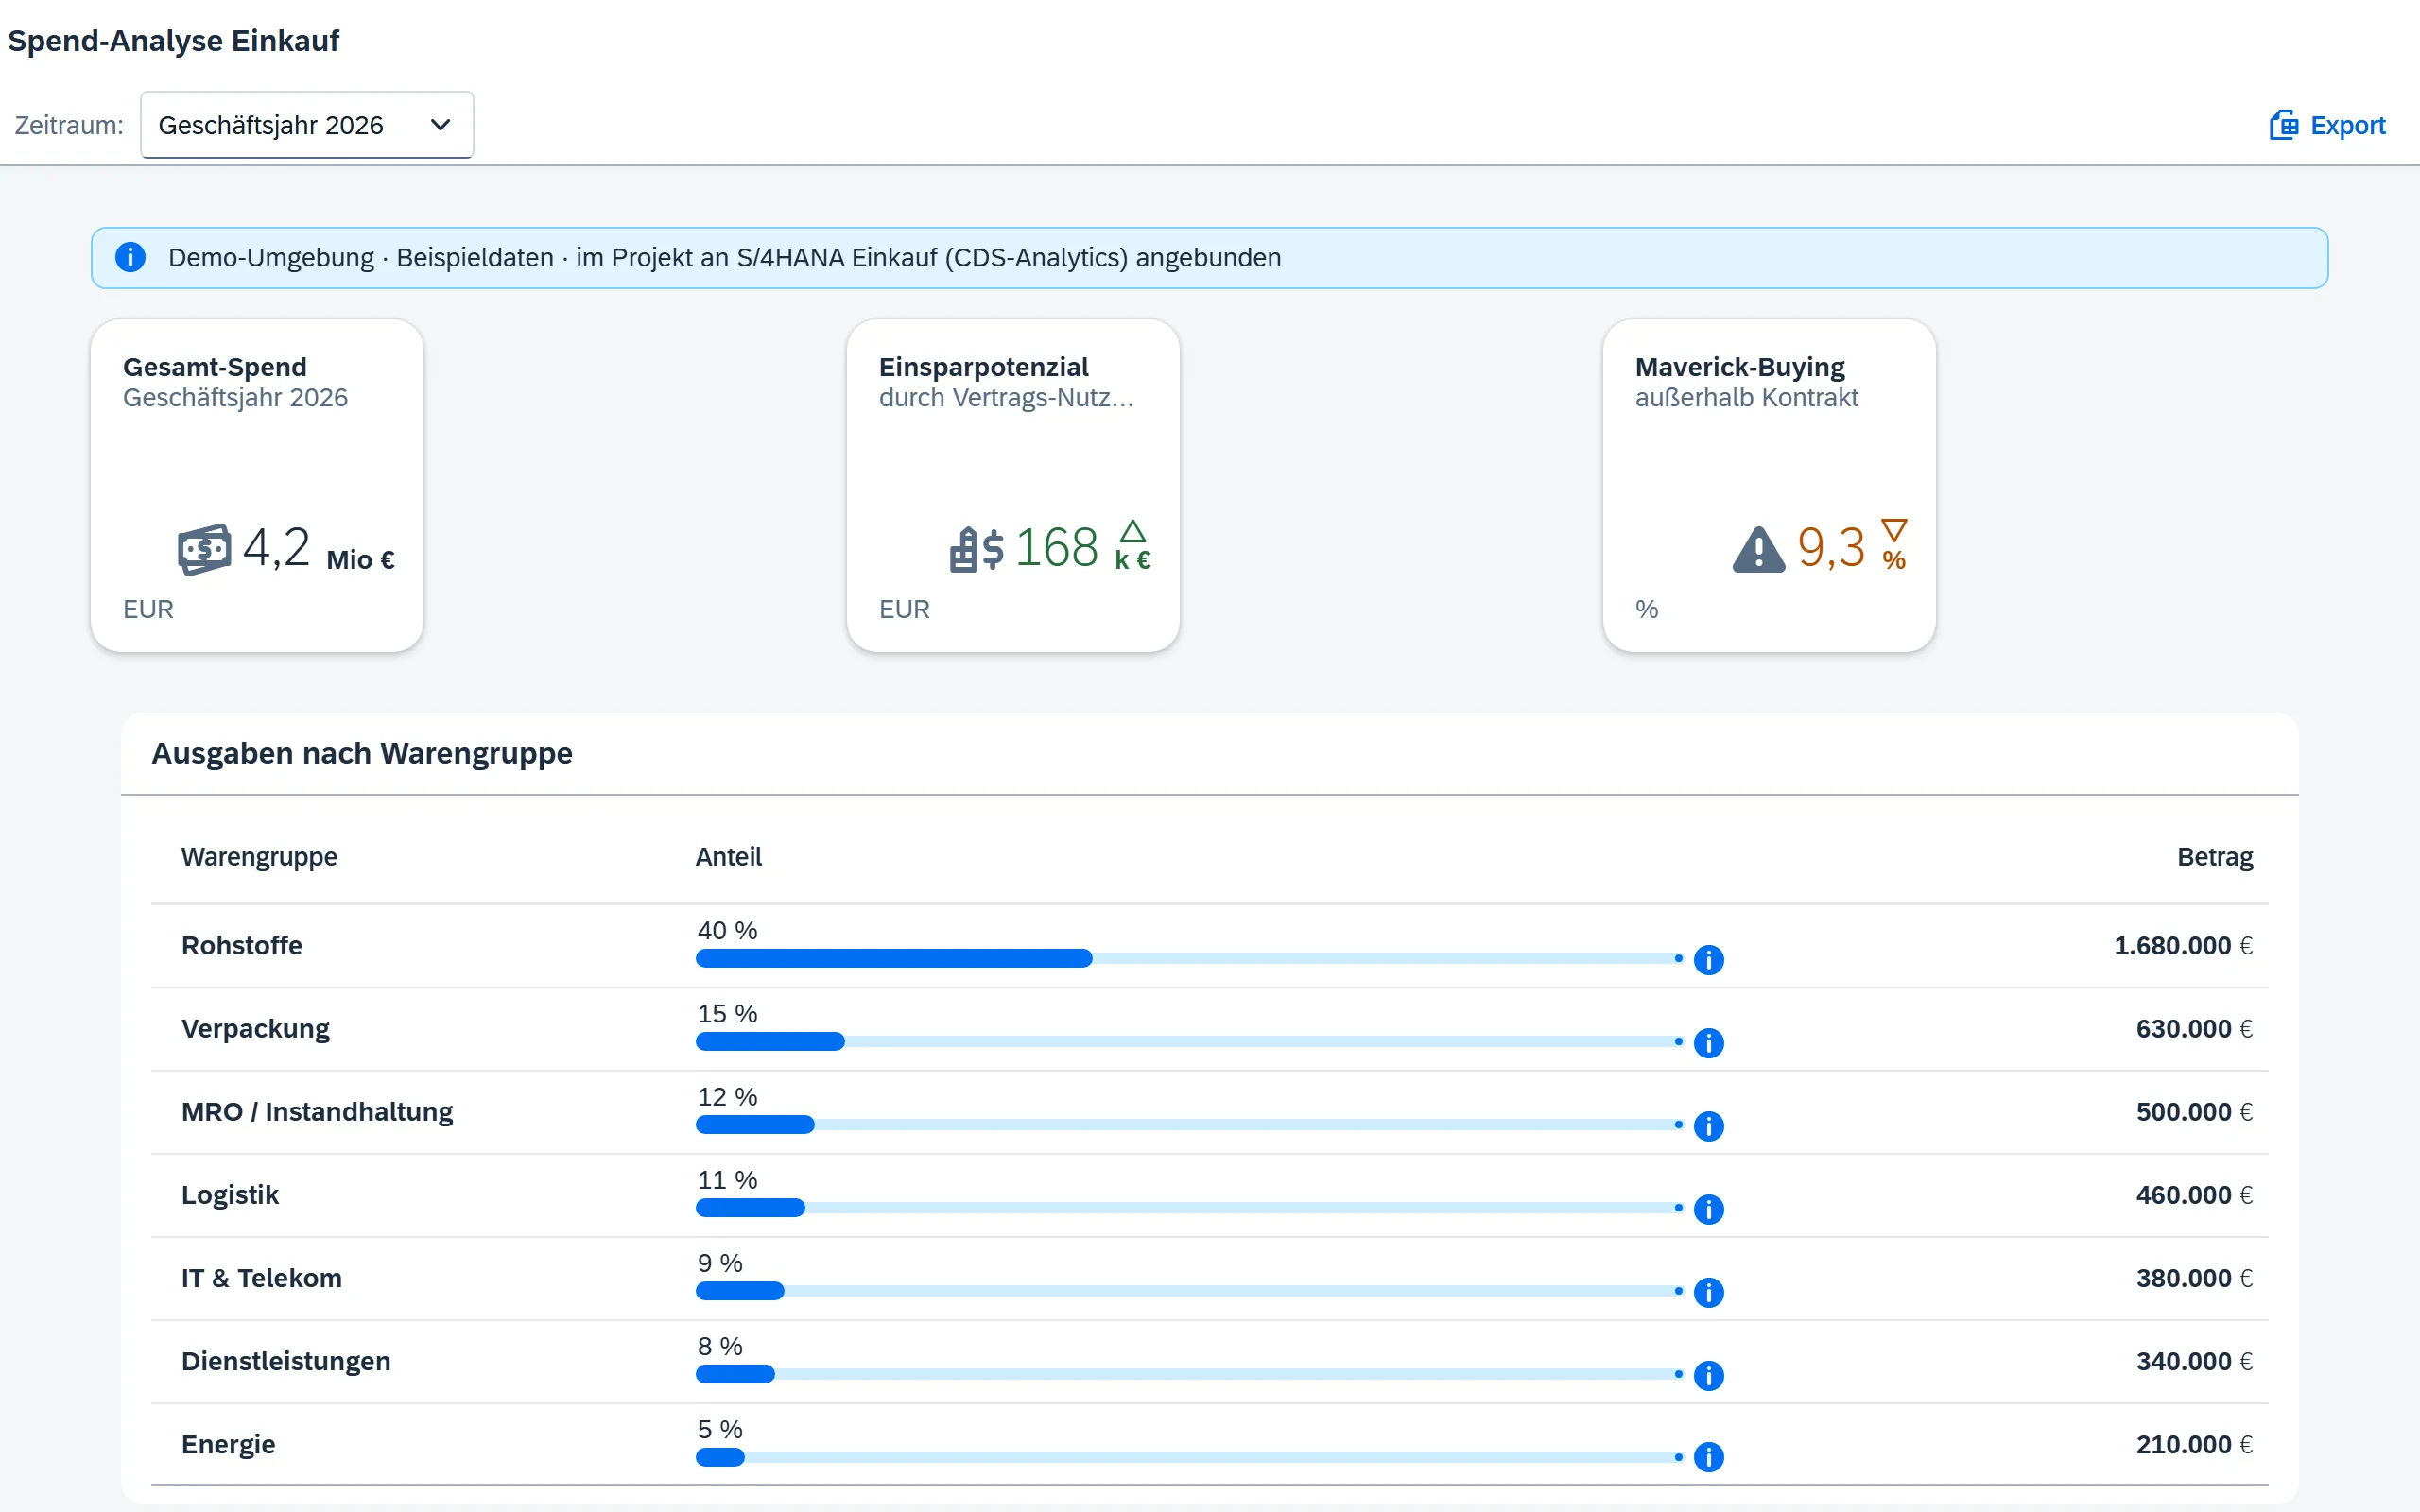Click the Demo-Umgebung Beispieldaten banner text
The height and width of the screenshot is (1512, 2420).
point(724,257)
